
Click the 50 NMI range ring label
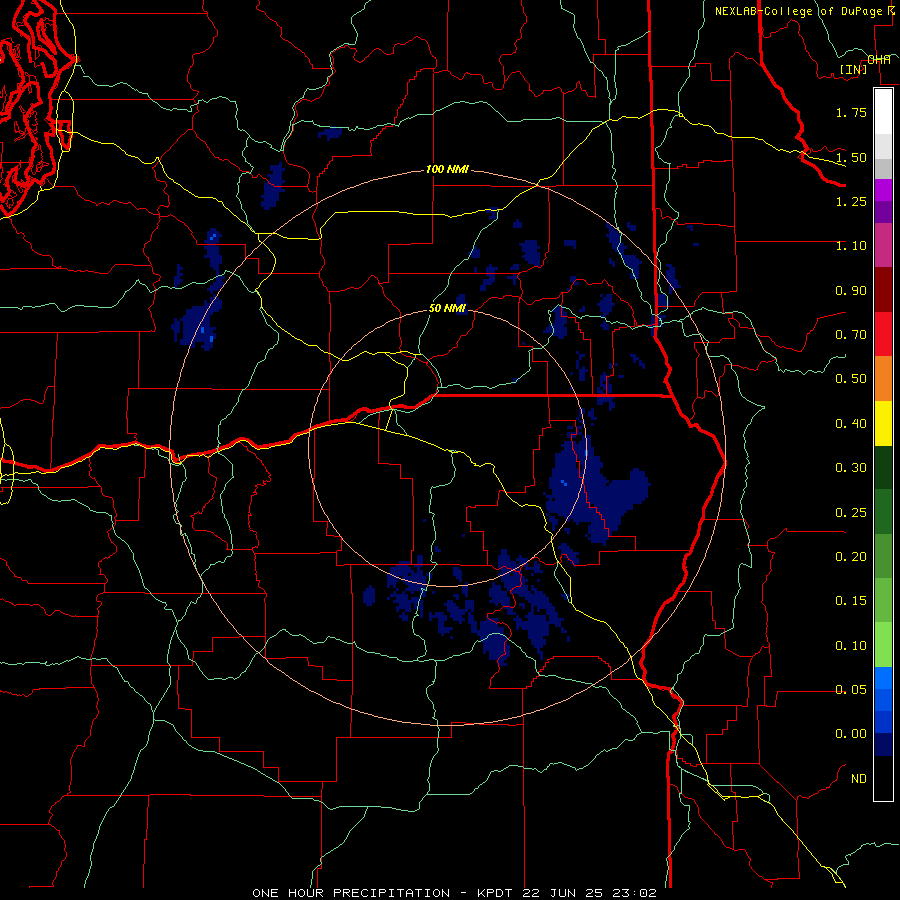(447, 308)
